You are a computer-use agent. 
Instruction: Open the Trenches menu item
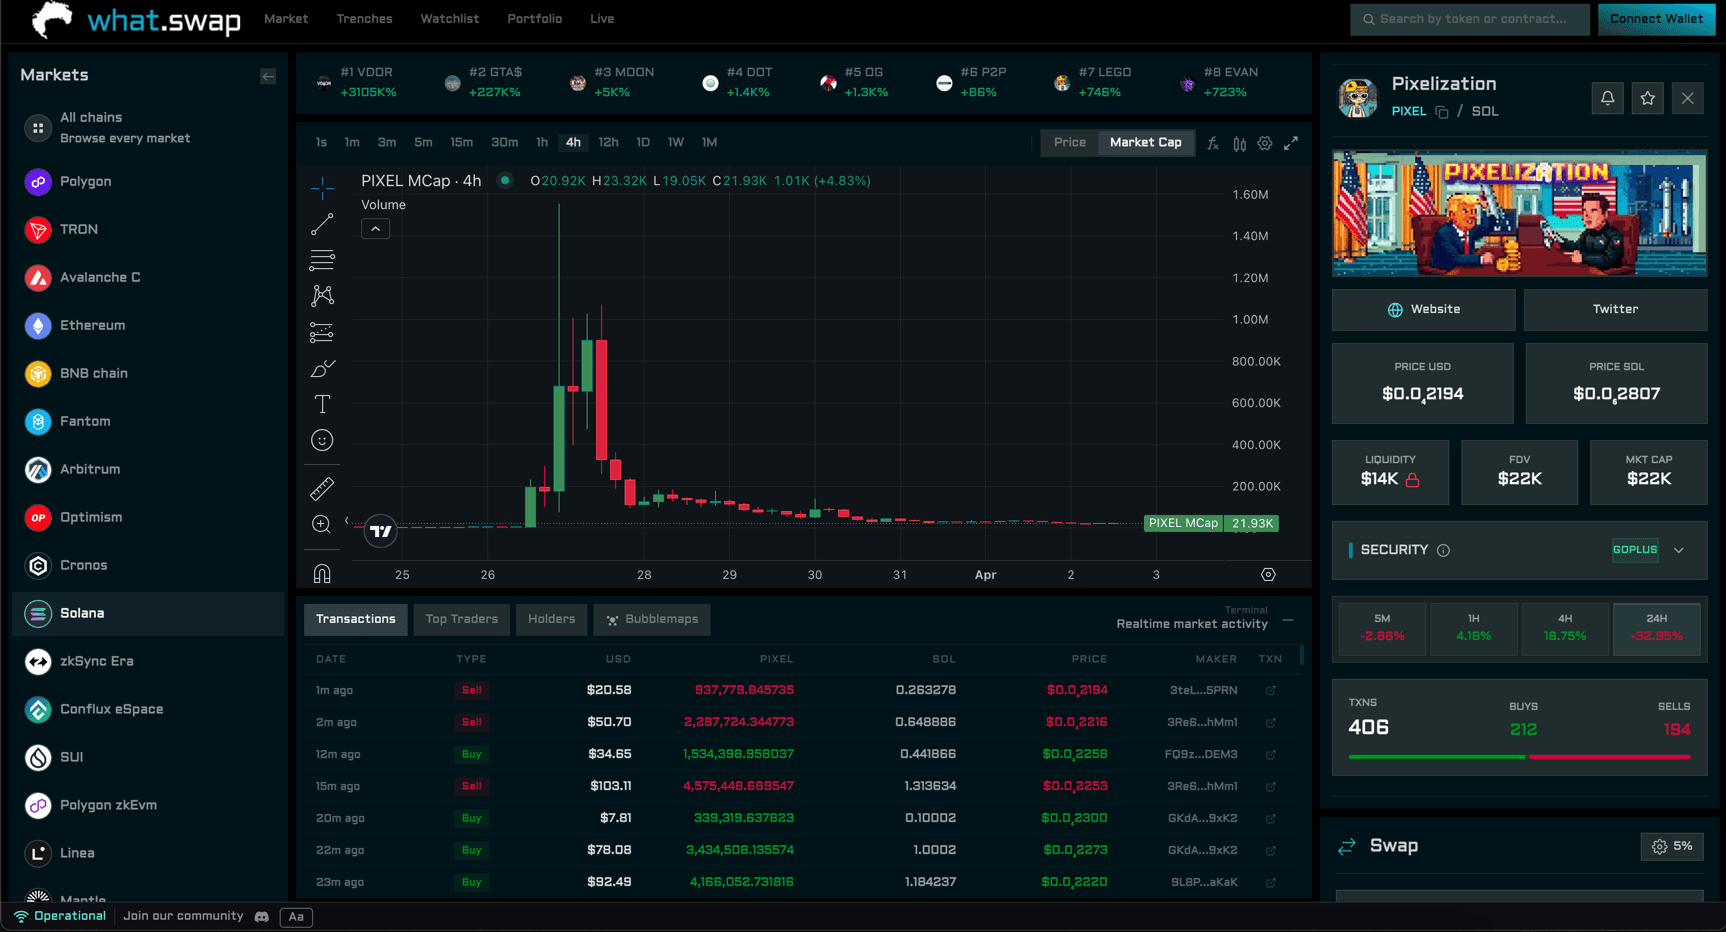[364, 18]
